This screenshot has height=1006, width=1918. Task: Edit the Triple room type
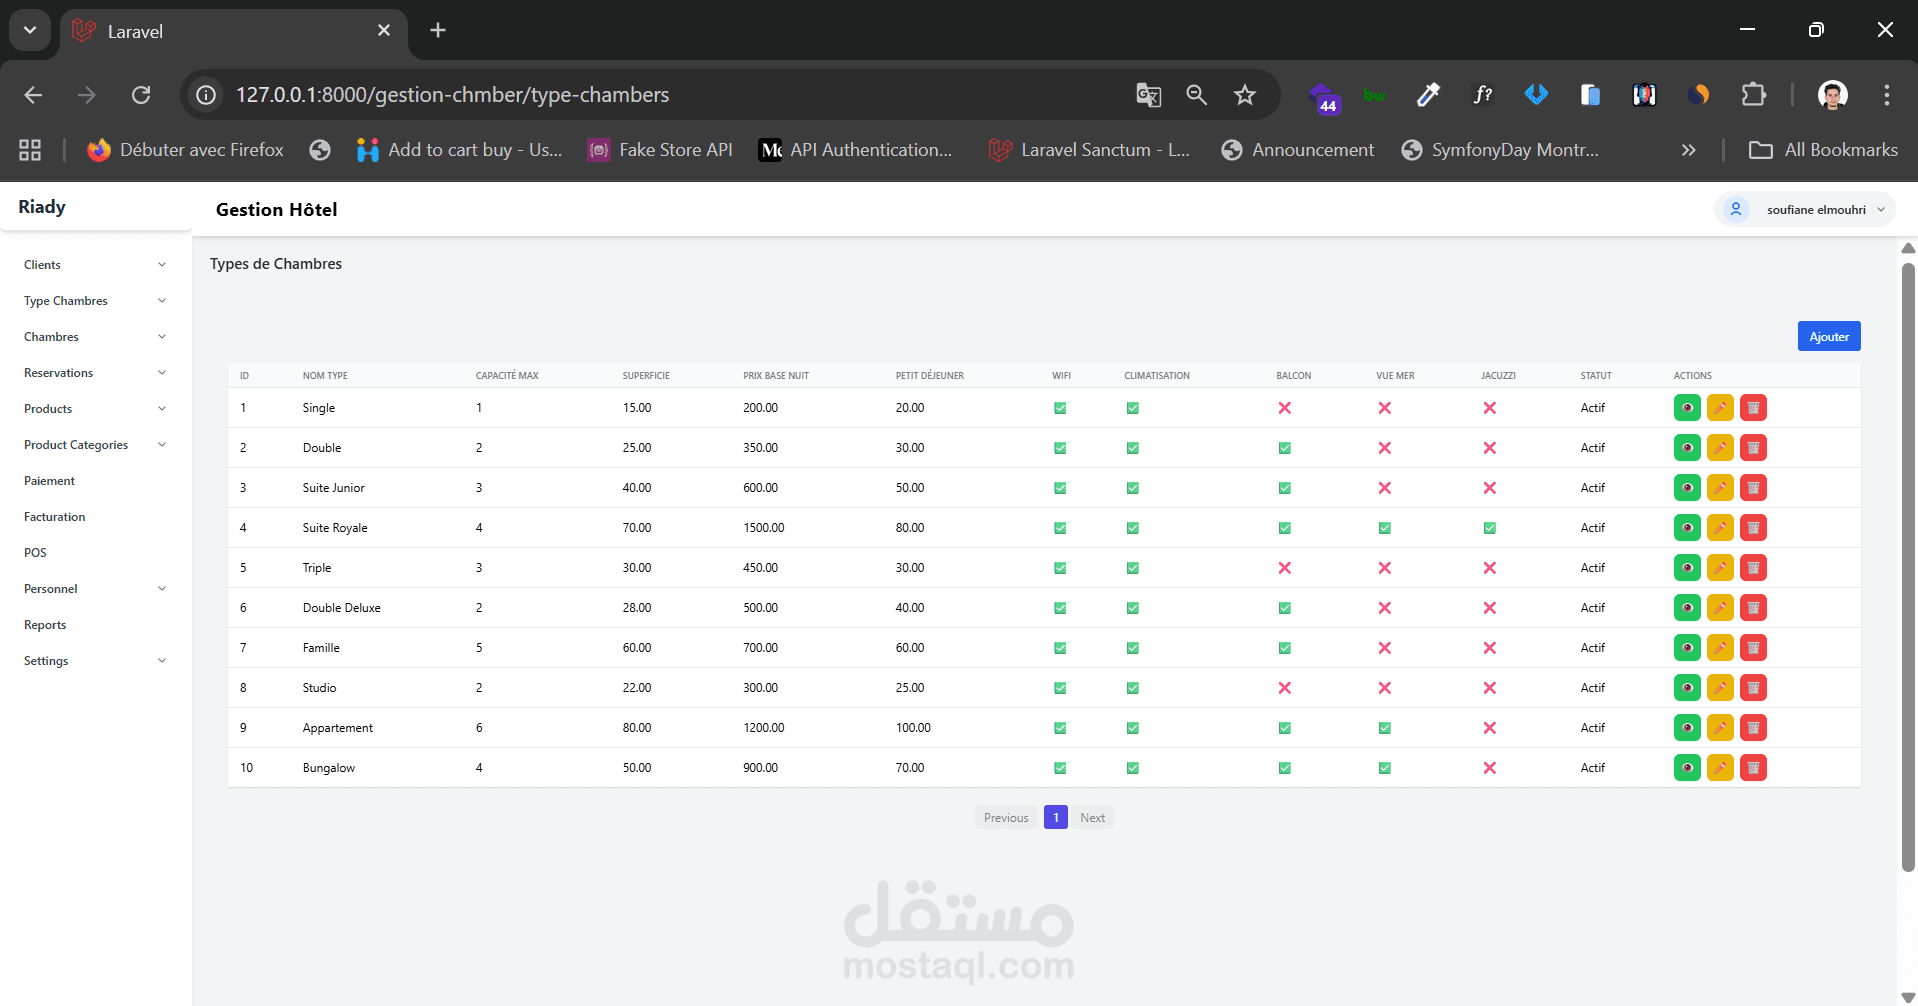click(x=1720, y=568)
